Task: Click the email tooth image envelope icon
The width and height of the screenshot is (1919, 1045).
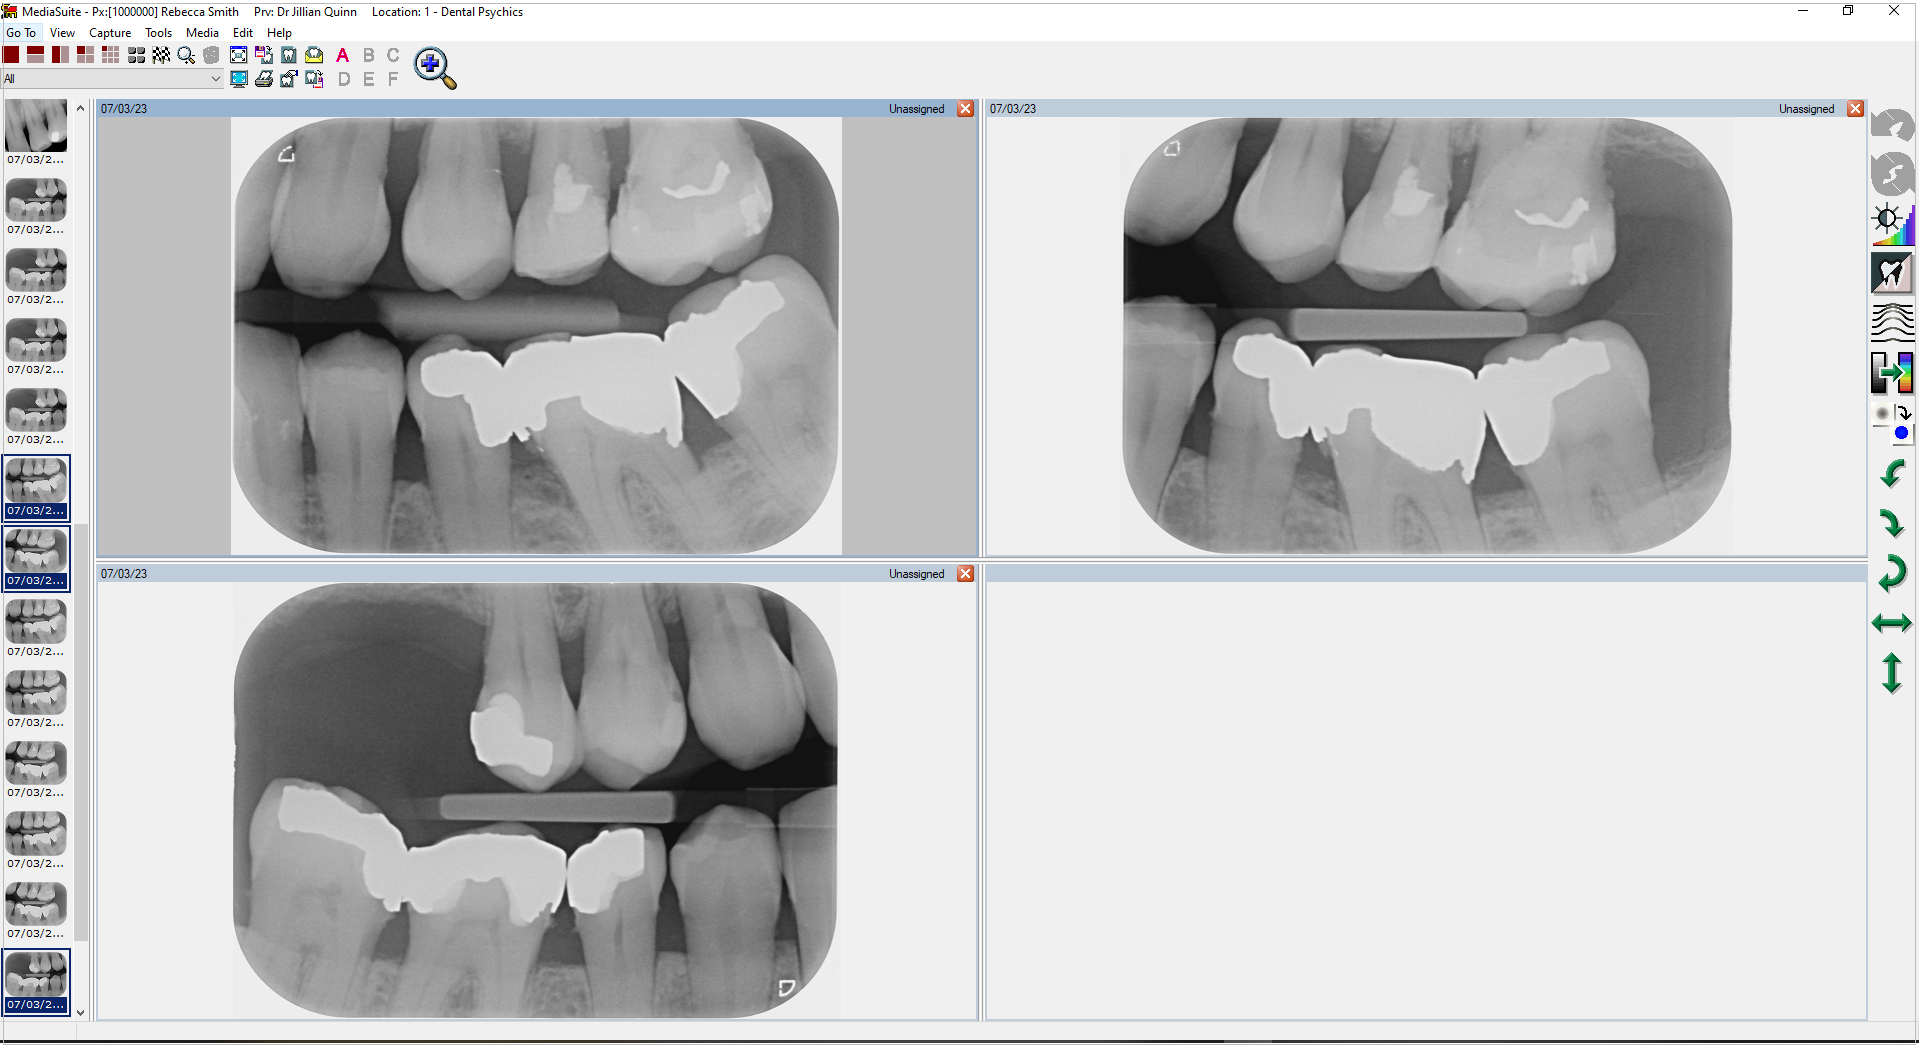Action: tap(314, 55)
